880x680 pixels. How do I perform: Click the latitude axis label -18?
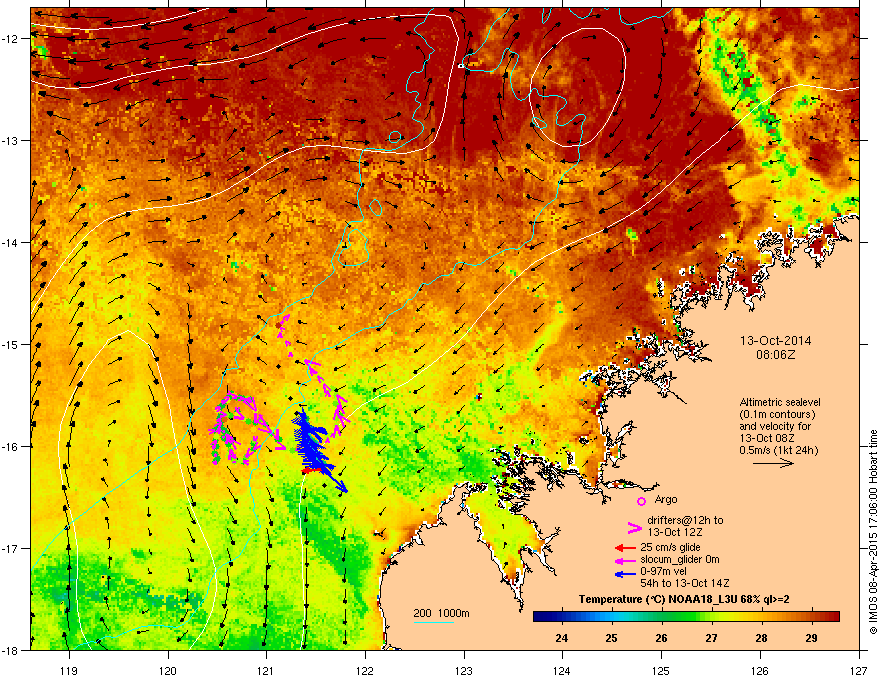click(x=11, y=650)
